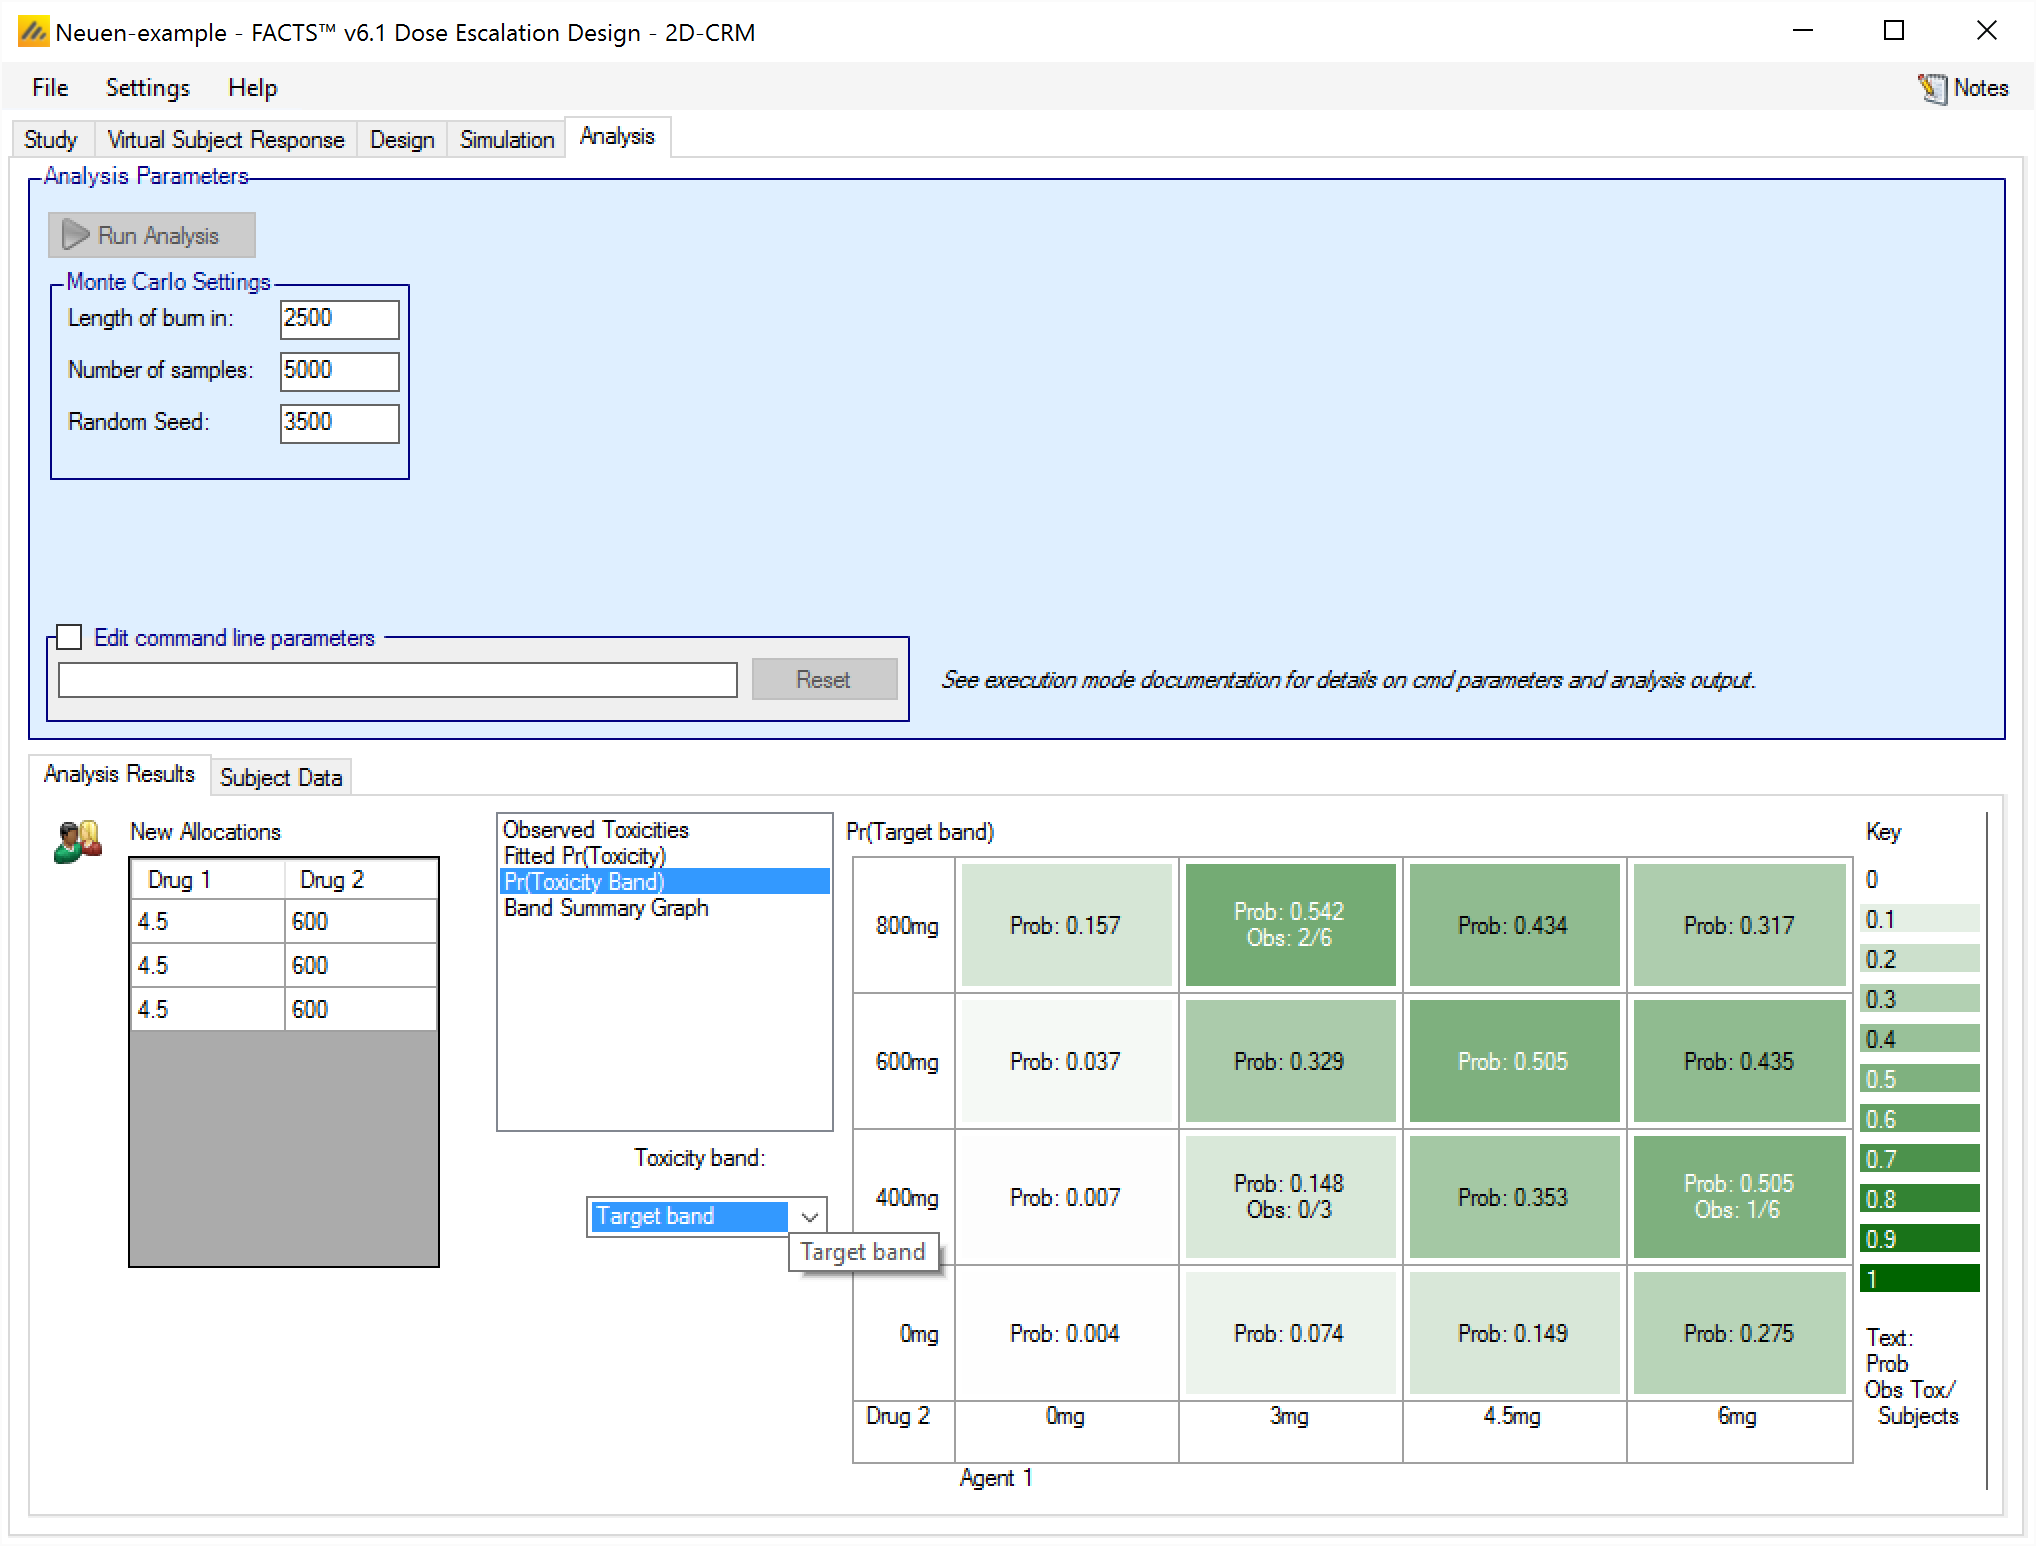The image size is (2036, 1546).
Task: Click the 800mg 3mg Prob 0.542 cell
Action: click(x=1290, y=925)
